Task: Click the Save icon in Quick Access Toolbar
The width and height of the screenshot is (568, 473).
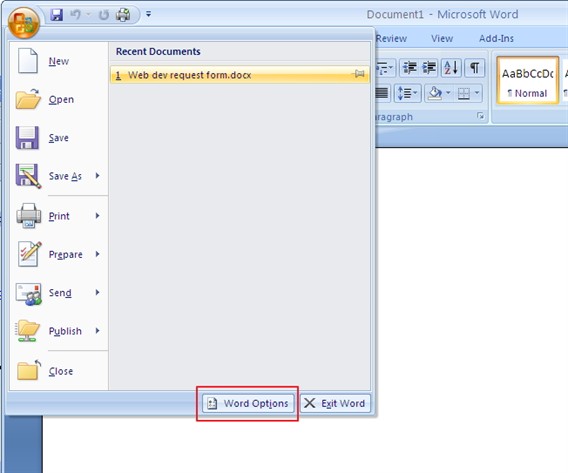Action: pyautogui.click(x=57, y=15)
